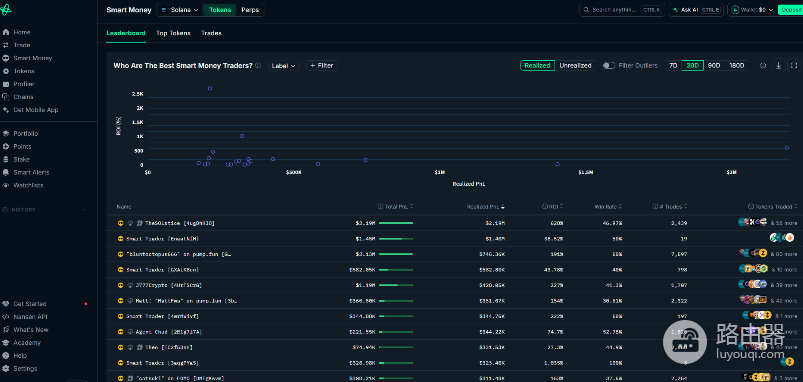Switch to the Unrealized PnL mode
This screenshot has width=803, height=382.
575,66
